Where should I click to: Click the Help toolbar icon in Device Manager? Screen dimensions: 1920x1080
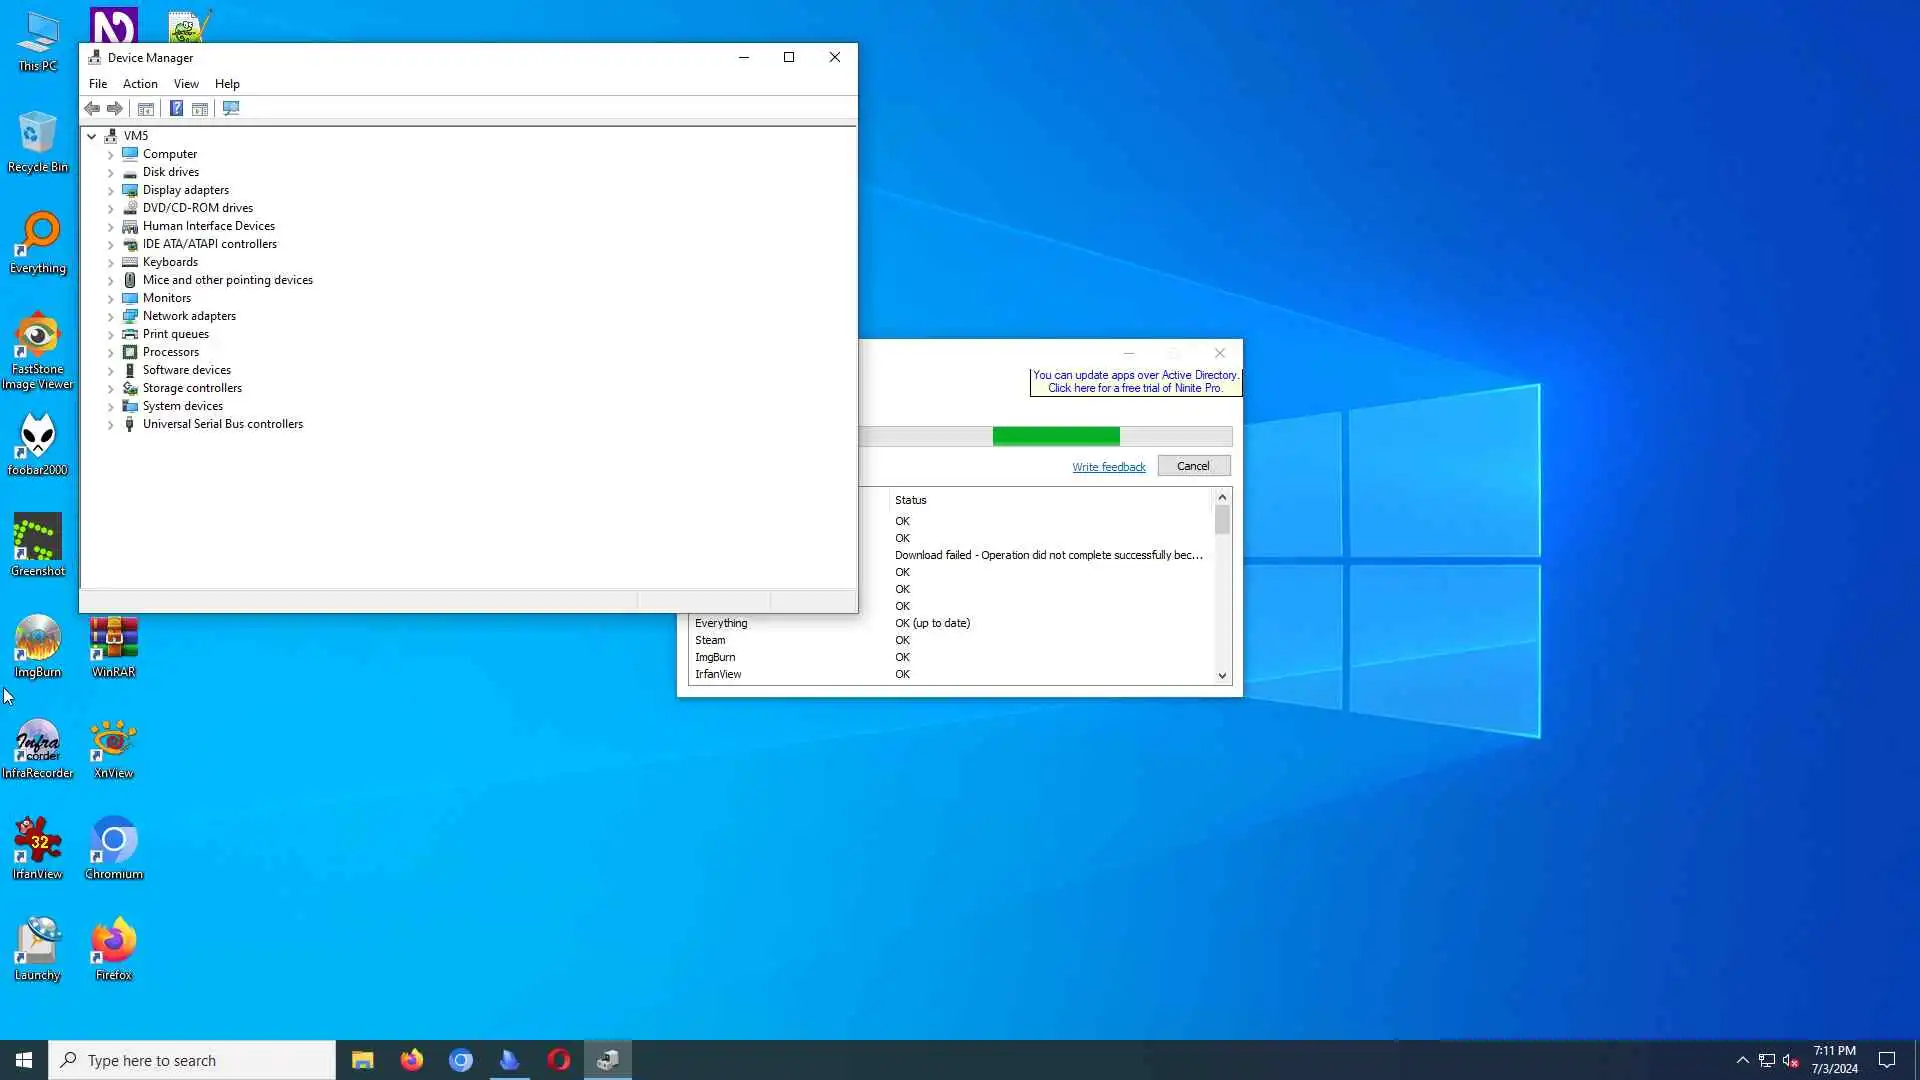pyautogui.click(x=176, y=108)
